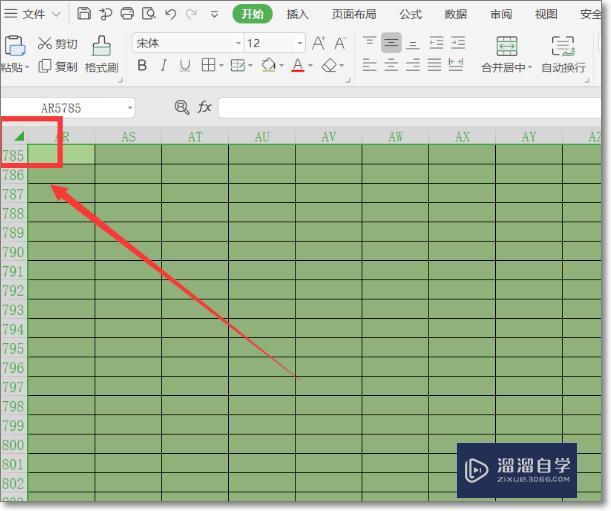
Task: Open alignment settings dialog launcher
Action: pyautogui.click(x=587, y=81)
